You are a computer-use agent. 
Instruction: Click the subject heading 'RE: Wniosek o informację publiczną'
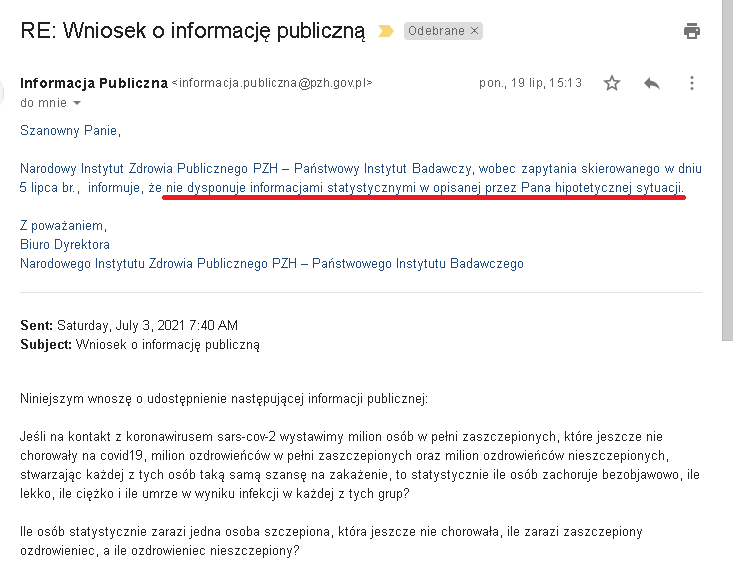194,30
